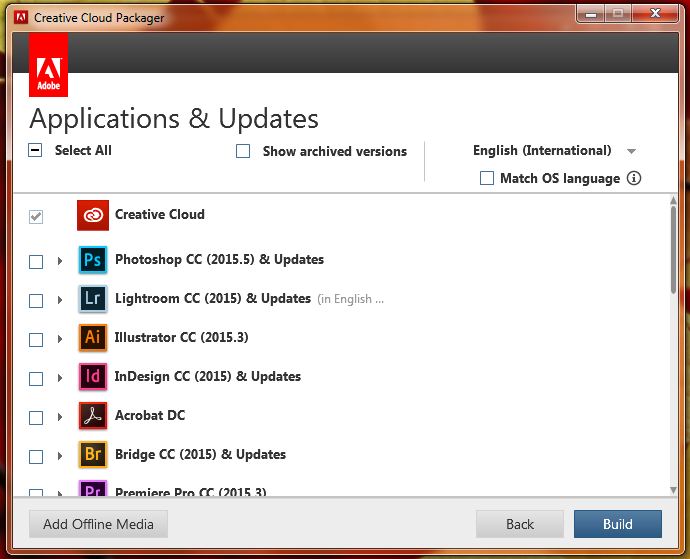Image resolution: width=690 pixels, height=559 pixels.
Task: Select 'InDesign CC (2015) & Updates' text
Action: (x=208, y=376)
